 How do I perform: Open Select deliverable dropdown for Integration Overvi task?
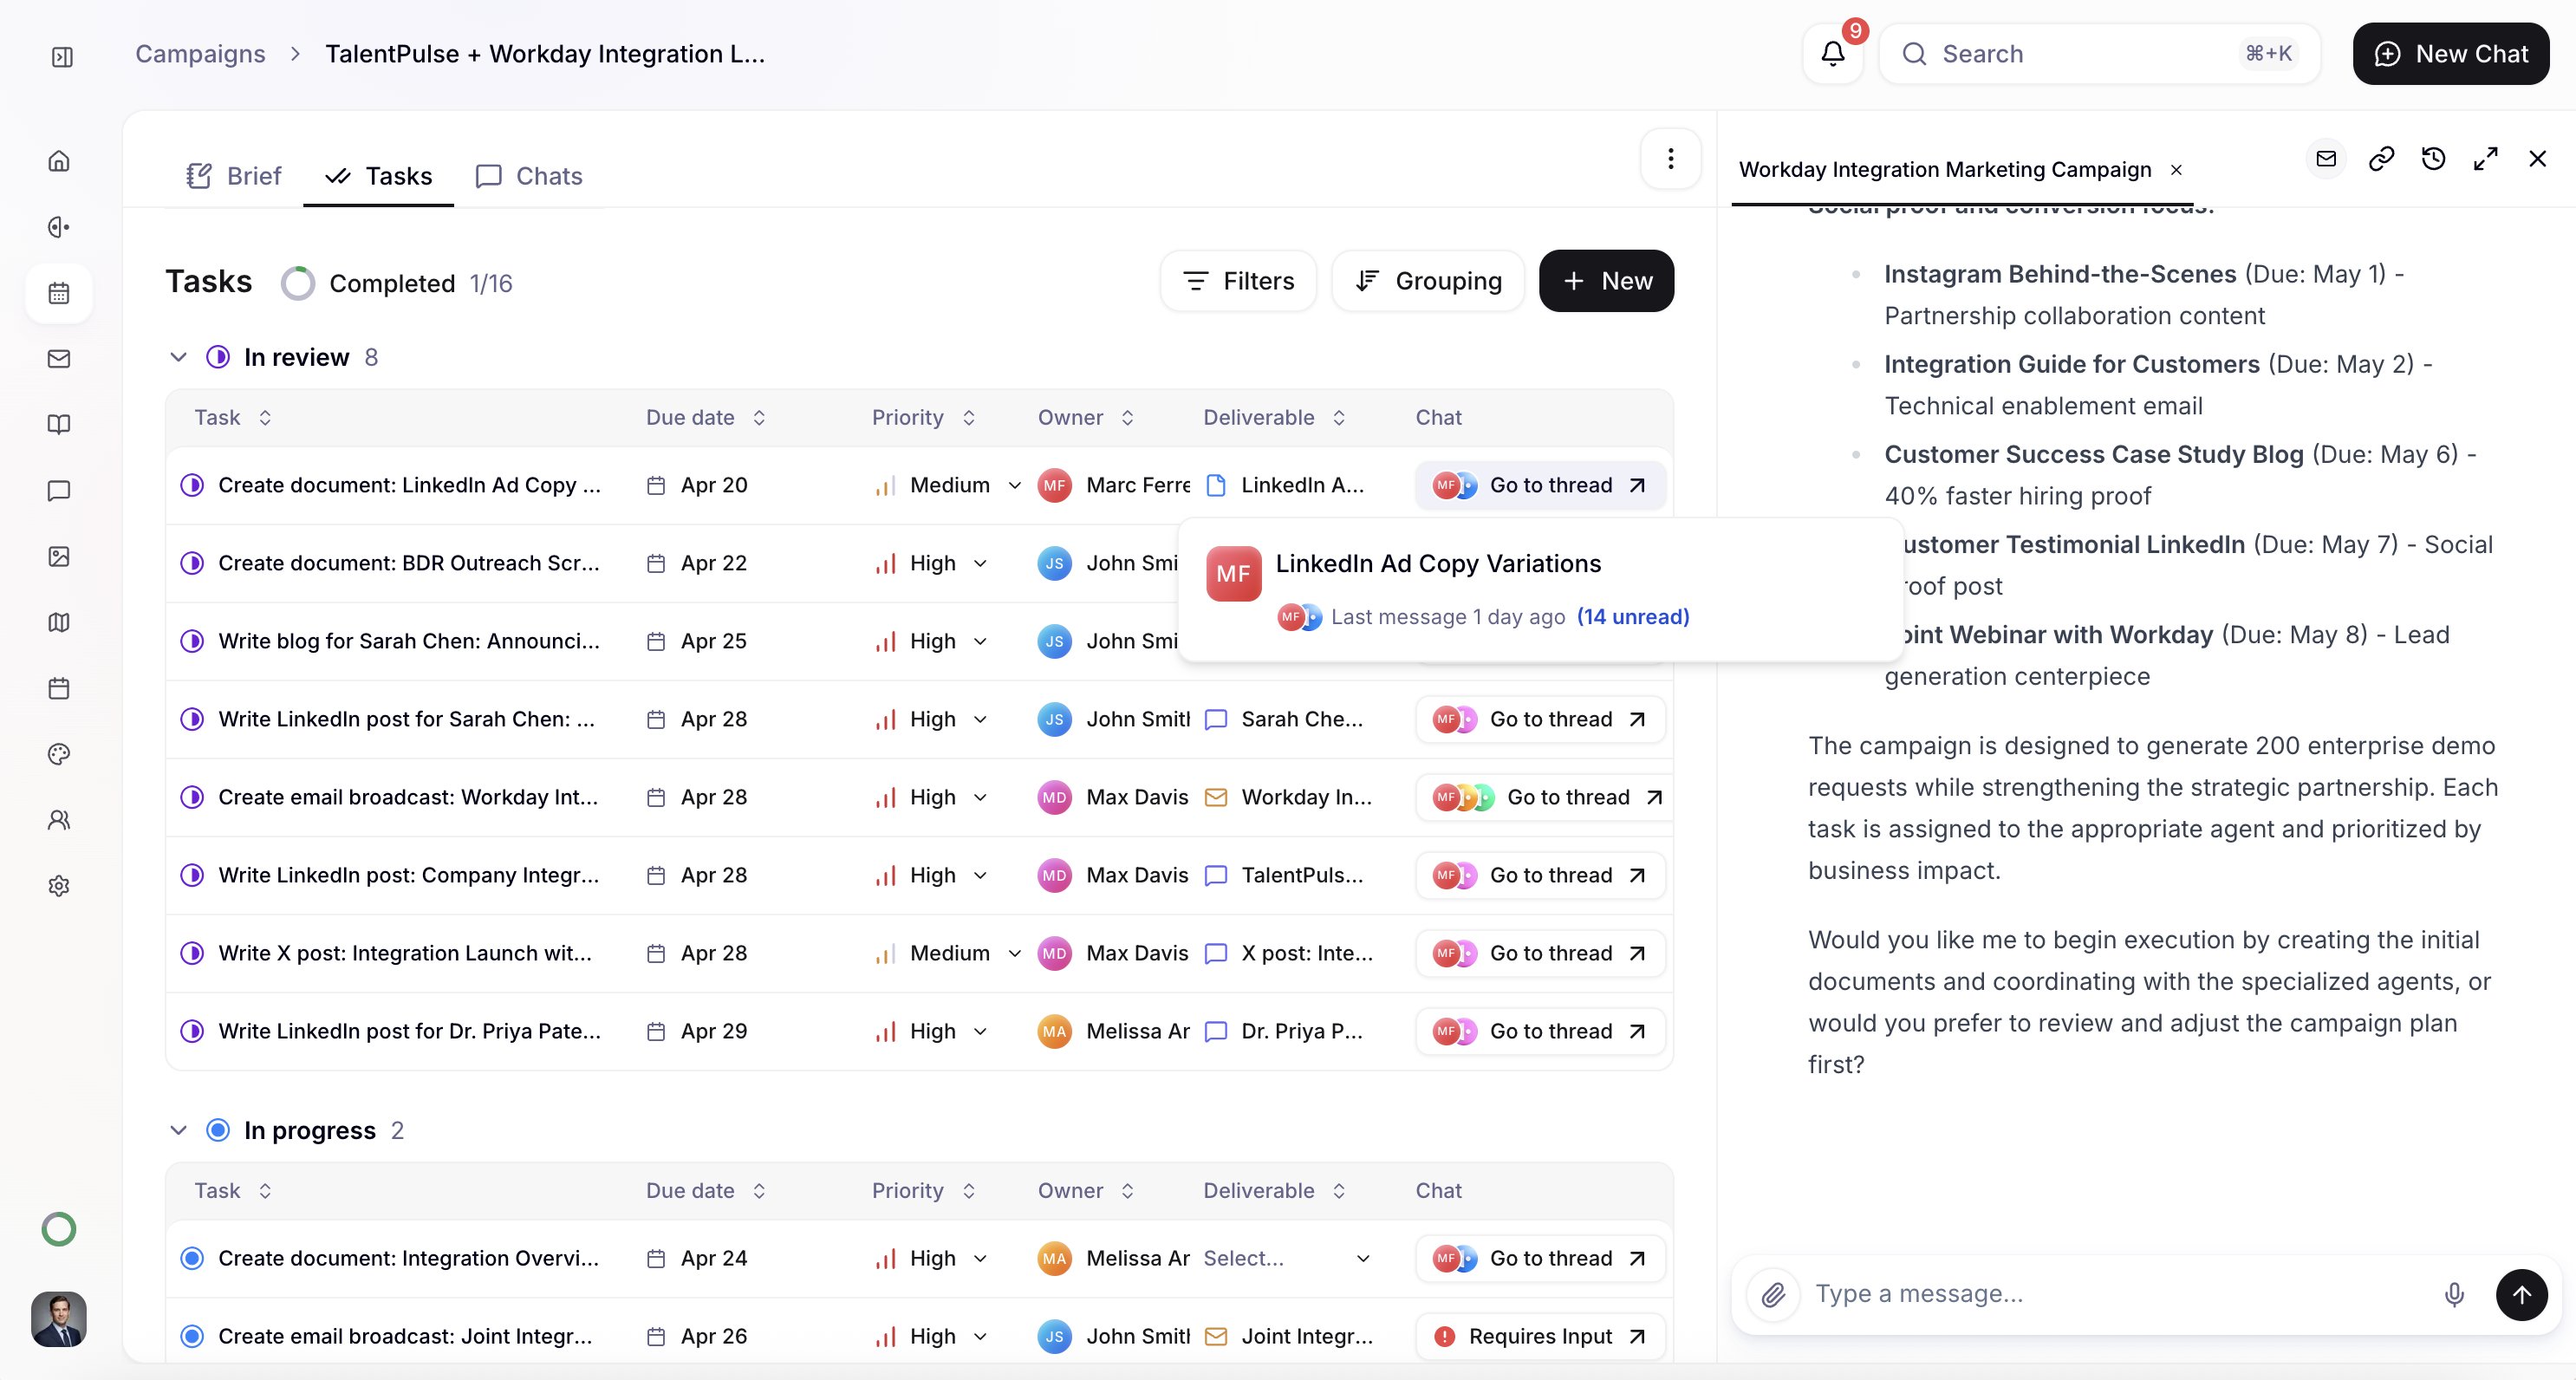click(x=1287, y=1258)
